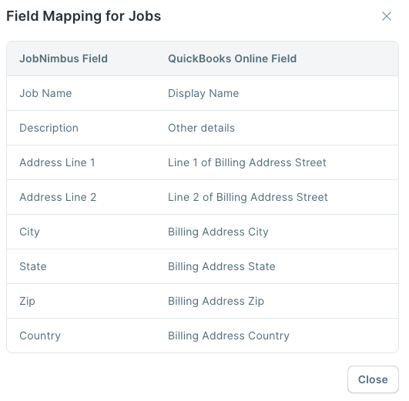Select the Country field cell
The image size is (409, 401).
(x=40, y=336)
